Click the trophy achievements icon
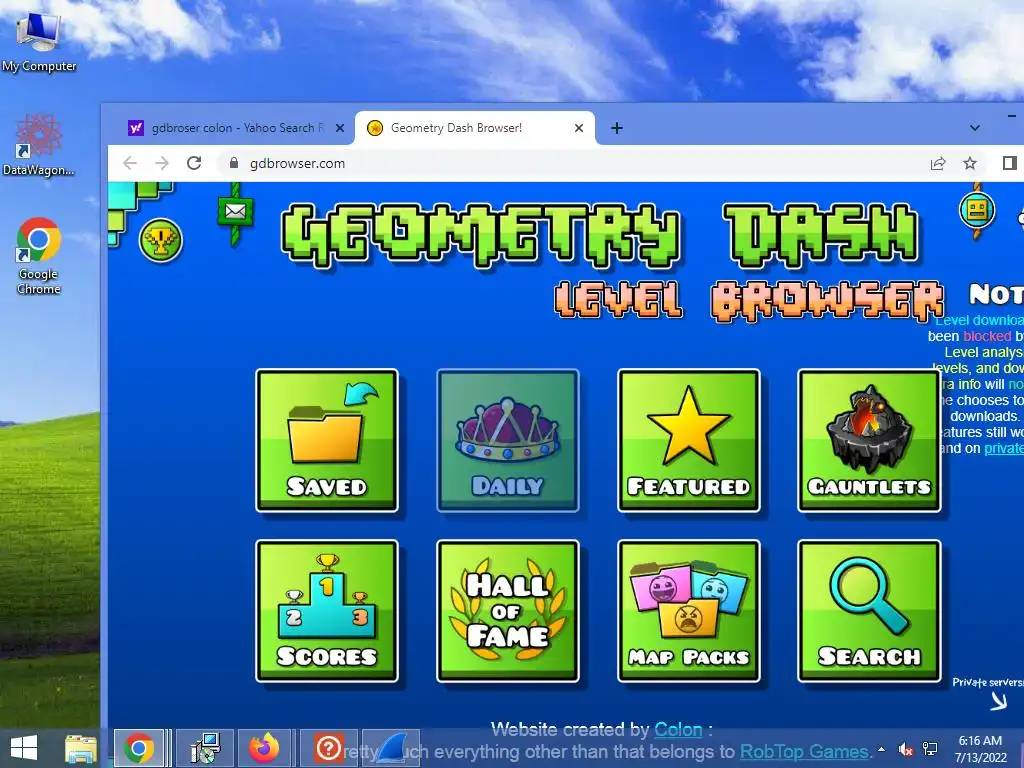The width and height of the screenshot is (1024, 768). tap(161, 240)
